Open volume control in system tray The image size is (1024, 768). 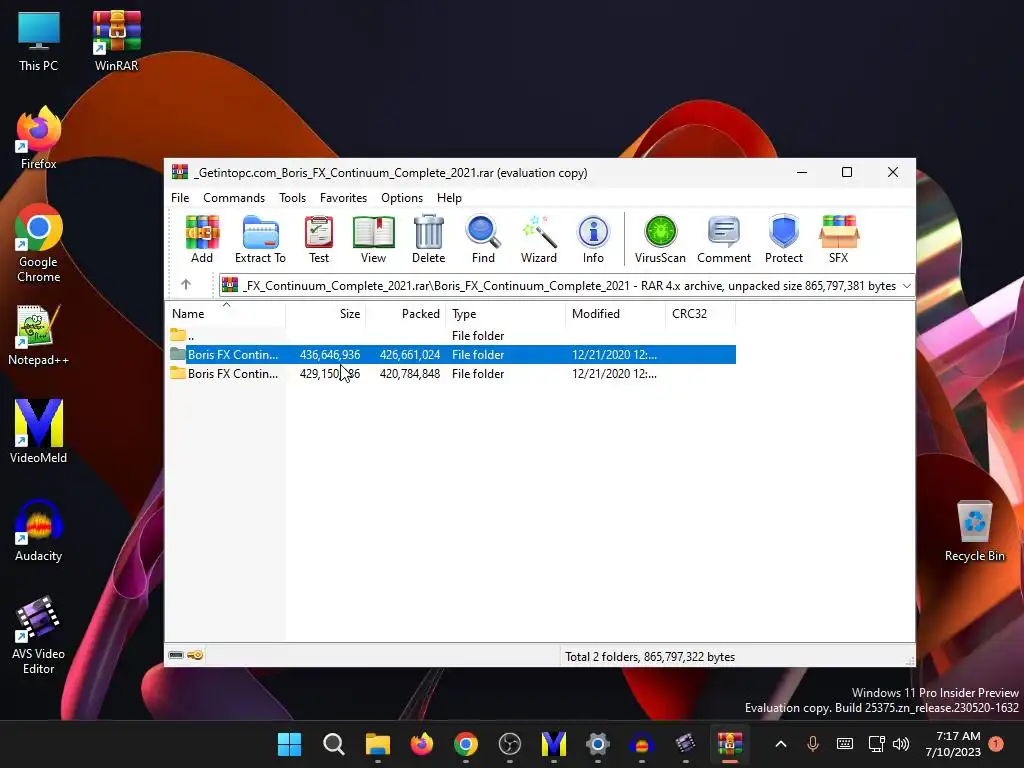pos(901,744)
